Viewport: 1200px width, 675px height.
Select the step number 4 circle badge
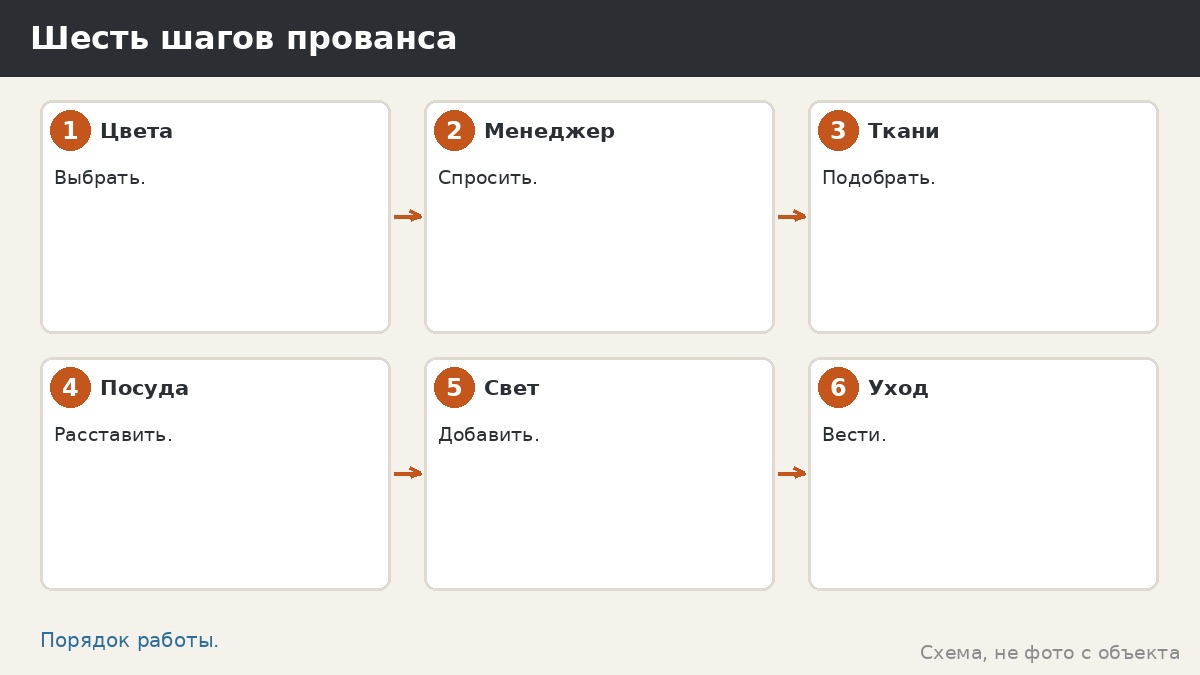[x=70, y=388]
